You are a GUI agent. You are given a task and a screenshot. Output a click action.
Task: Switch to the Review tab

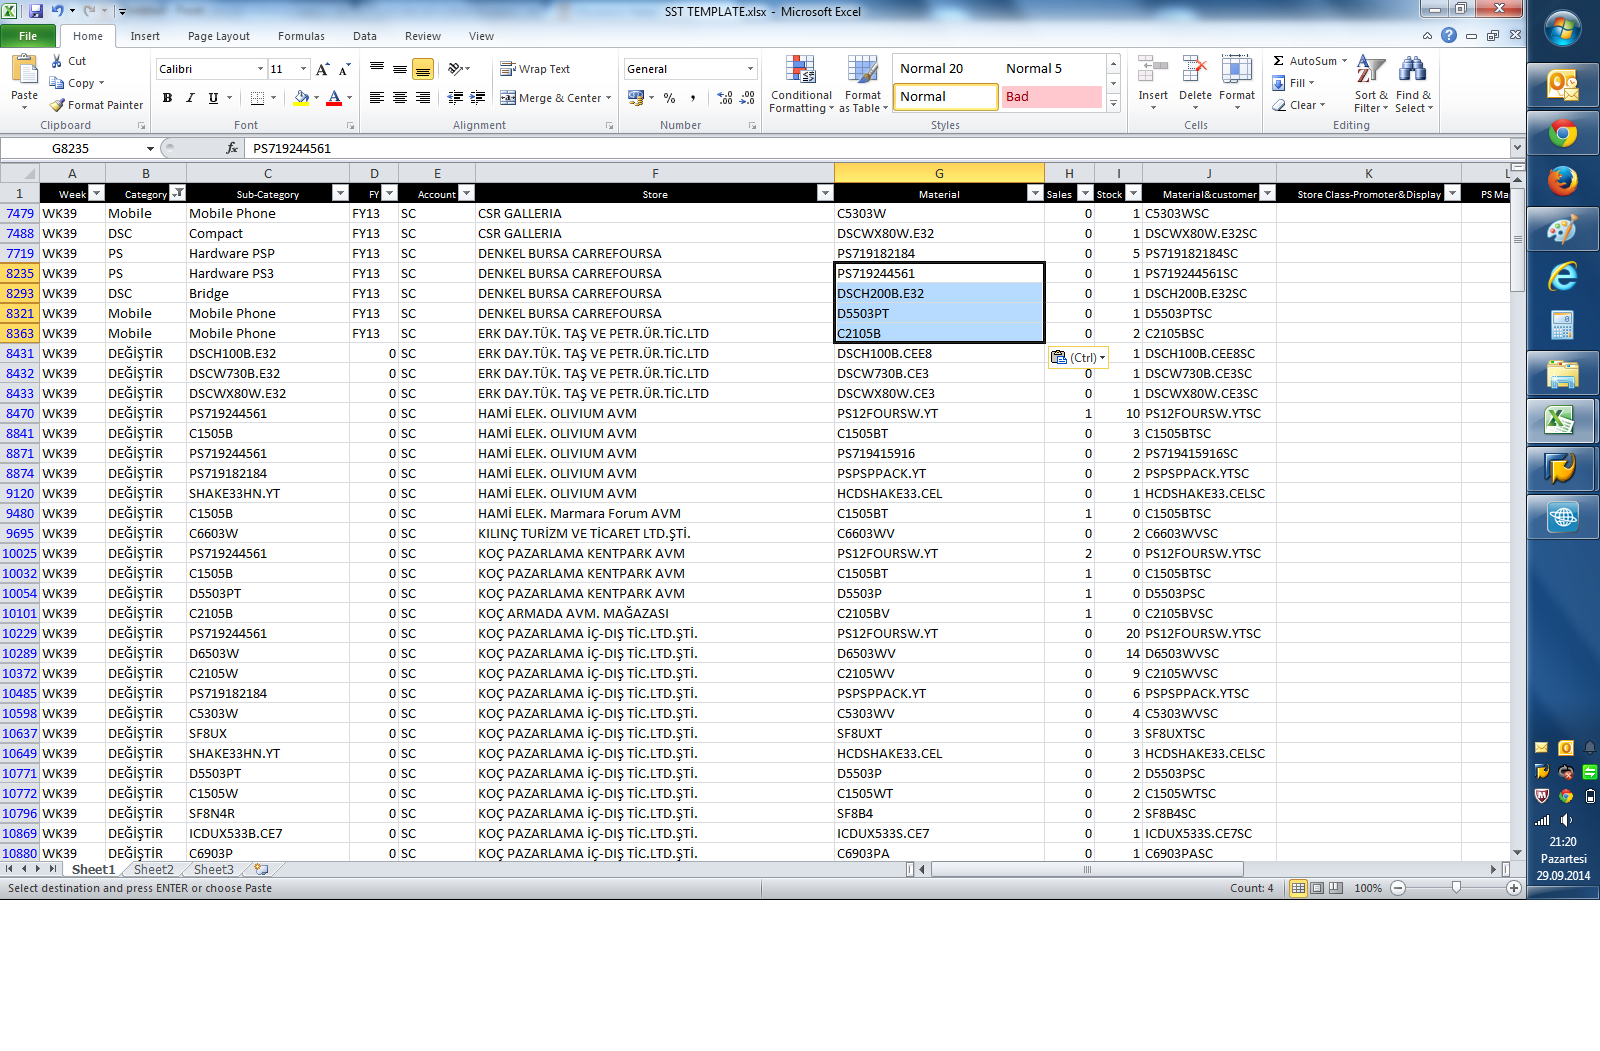tap(423, 36)
